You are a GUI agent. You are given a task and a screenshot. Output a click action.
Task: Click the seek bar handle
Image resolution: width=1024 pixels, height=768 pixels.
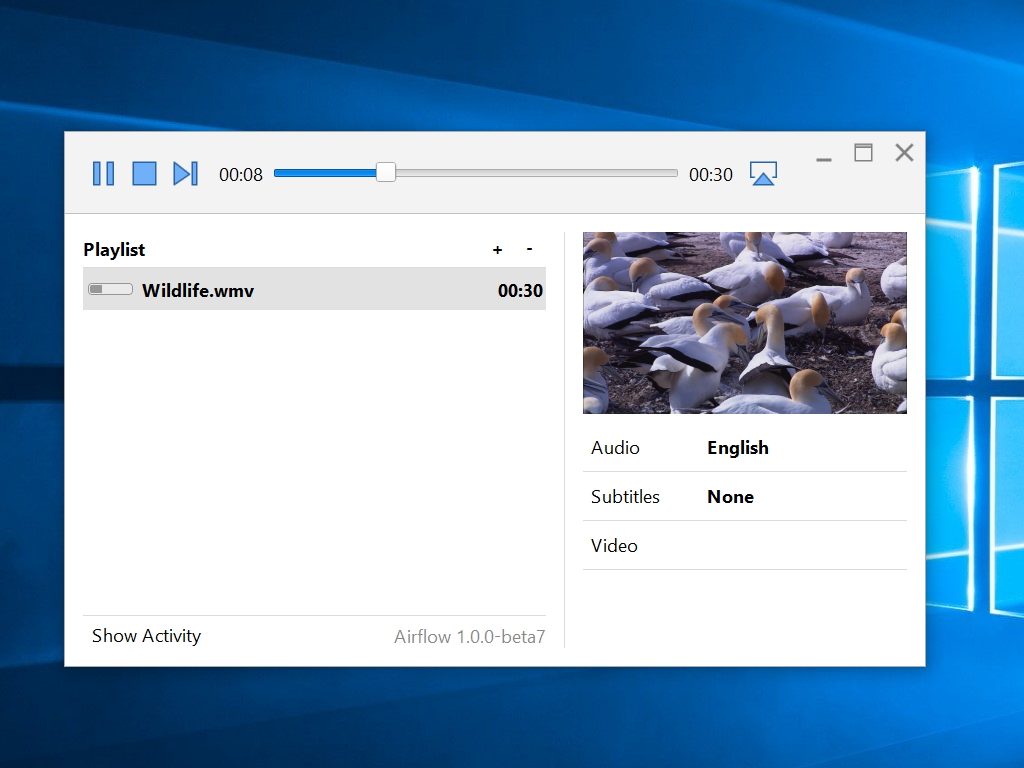click(385, 172)
